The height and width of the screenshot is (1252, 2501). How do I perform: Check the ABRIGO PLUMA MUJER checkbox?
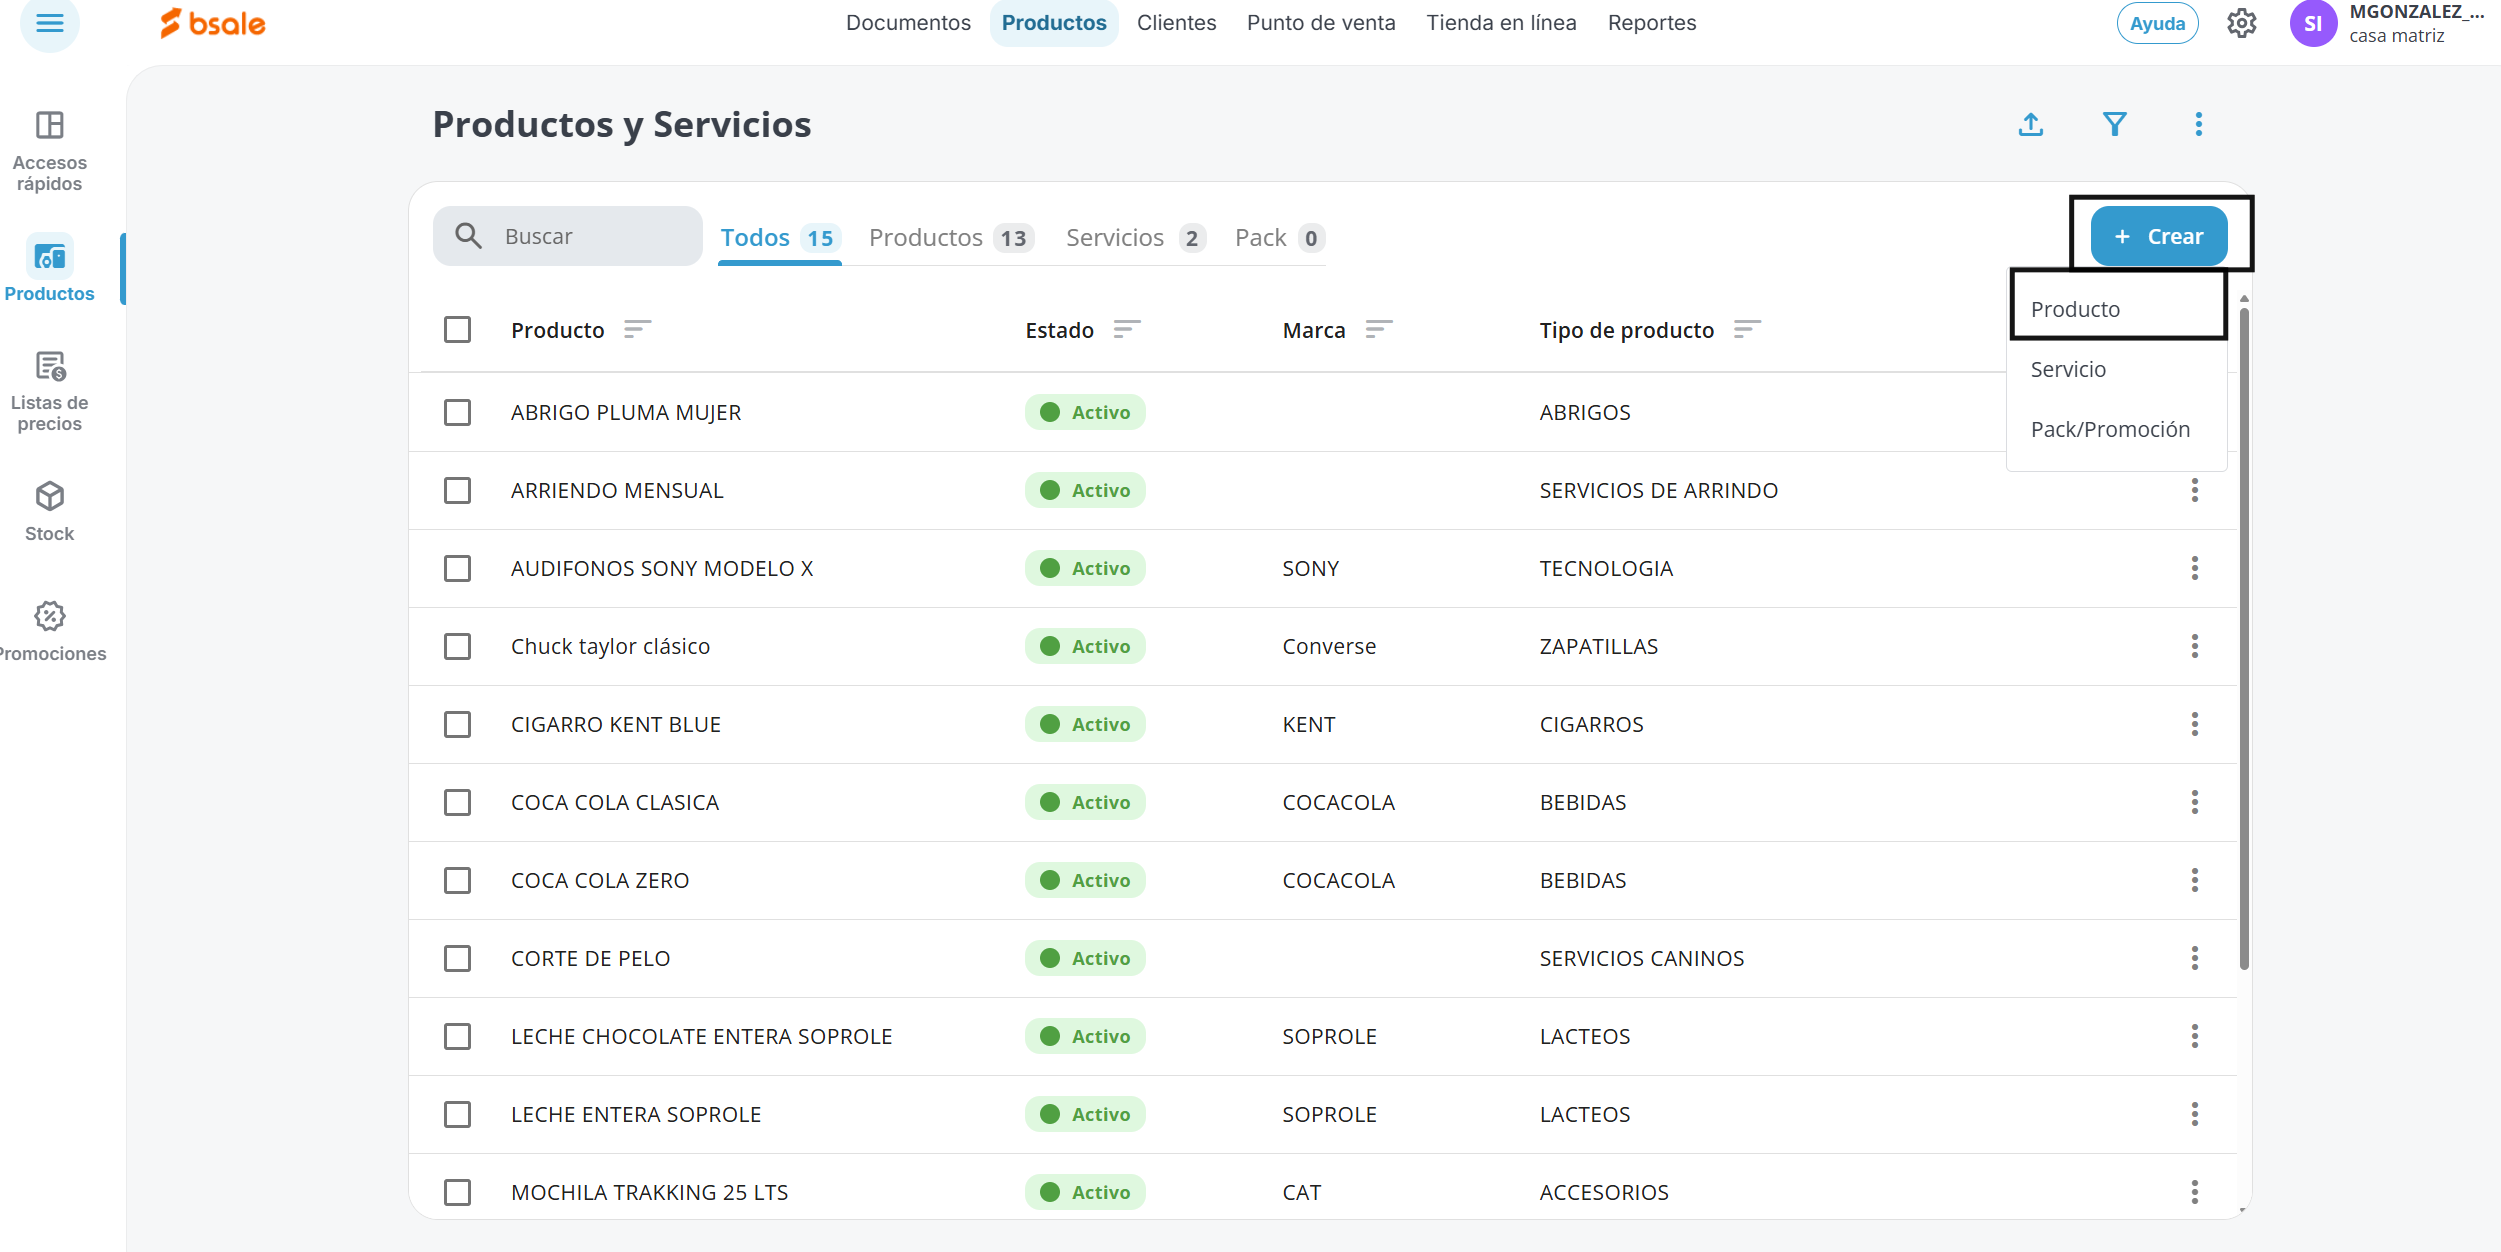click(457, 412)
